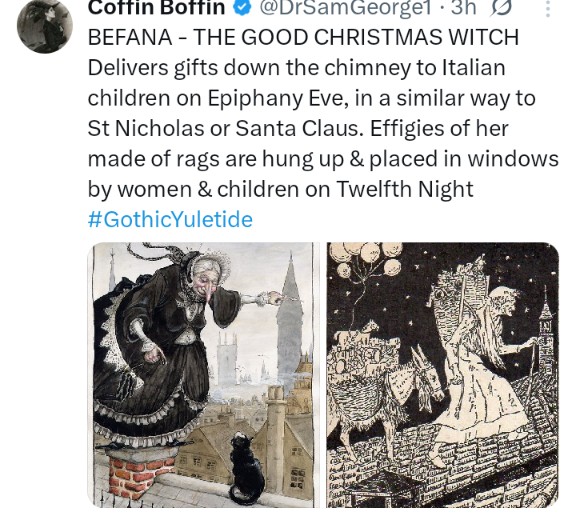Enlarge the color witch-on-chimney illustration
The width and height of the screenshot is (576, 515).
[204, 375]
